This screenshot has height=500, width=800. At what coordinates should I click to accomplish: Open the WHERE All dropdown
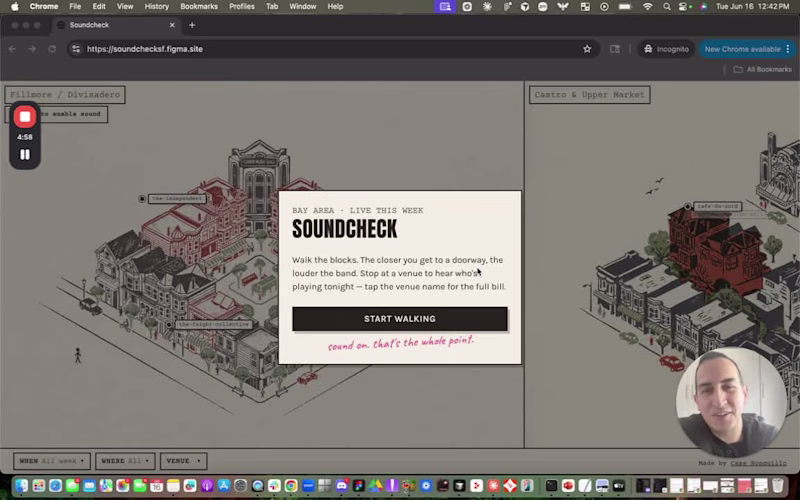pyautogui.click(x=125, y=461)
